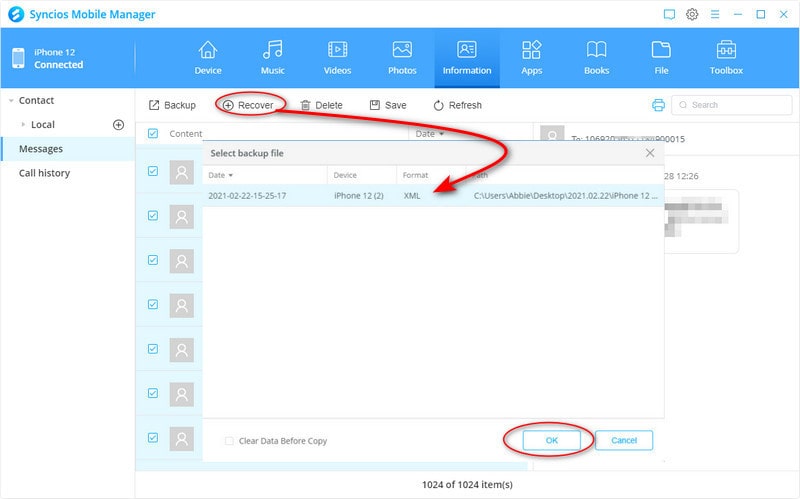The width and height of the screenshot is (800, 499).
Task: Uncheck the third message row checkbox
Action: pos(153,260)
